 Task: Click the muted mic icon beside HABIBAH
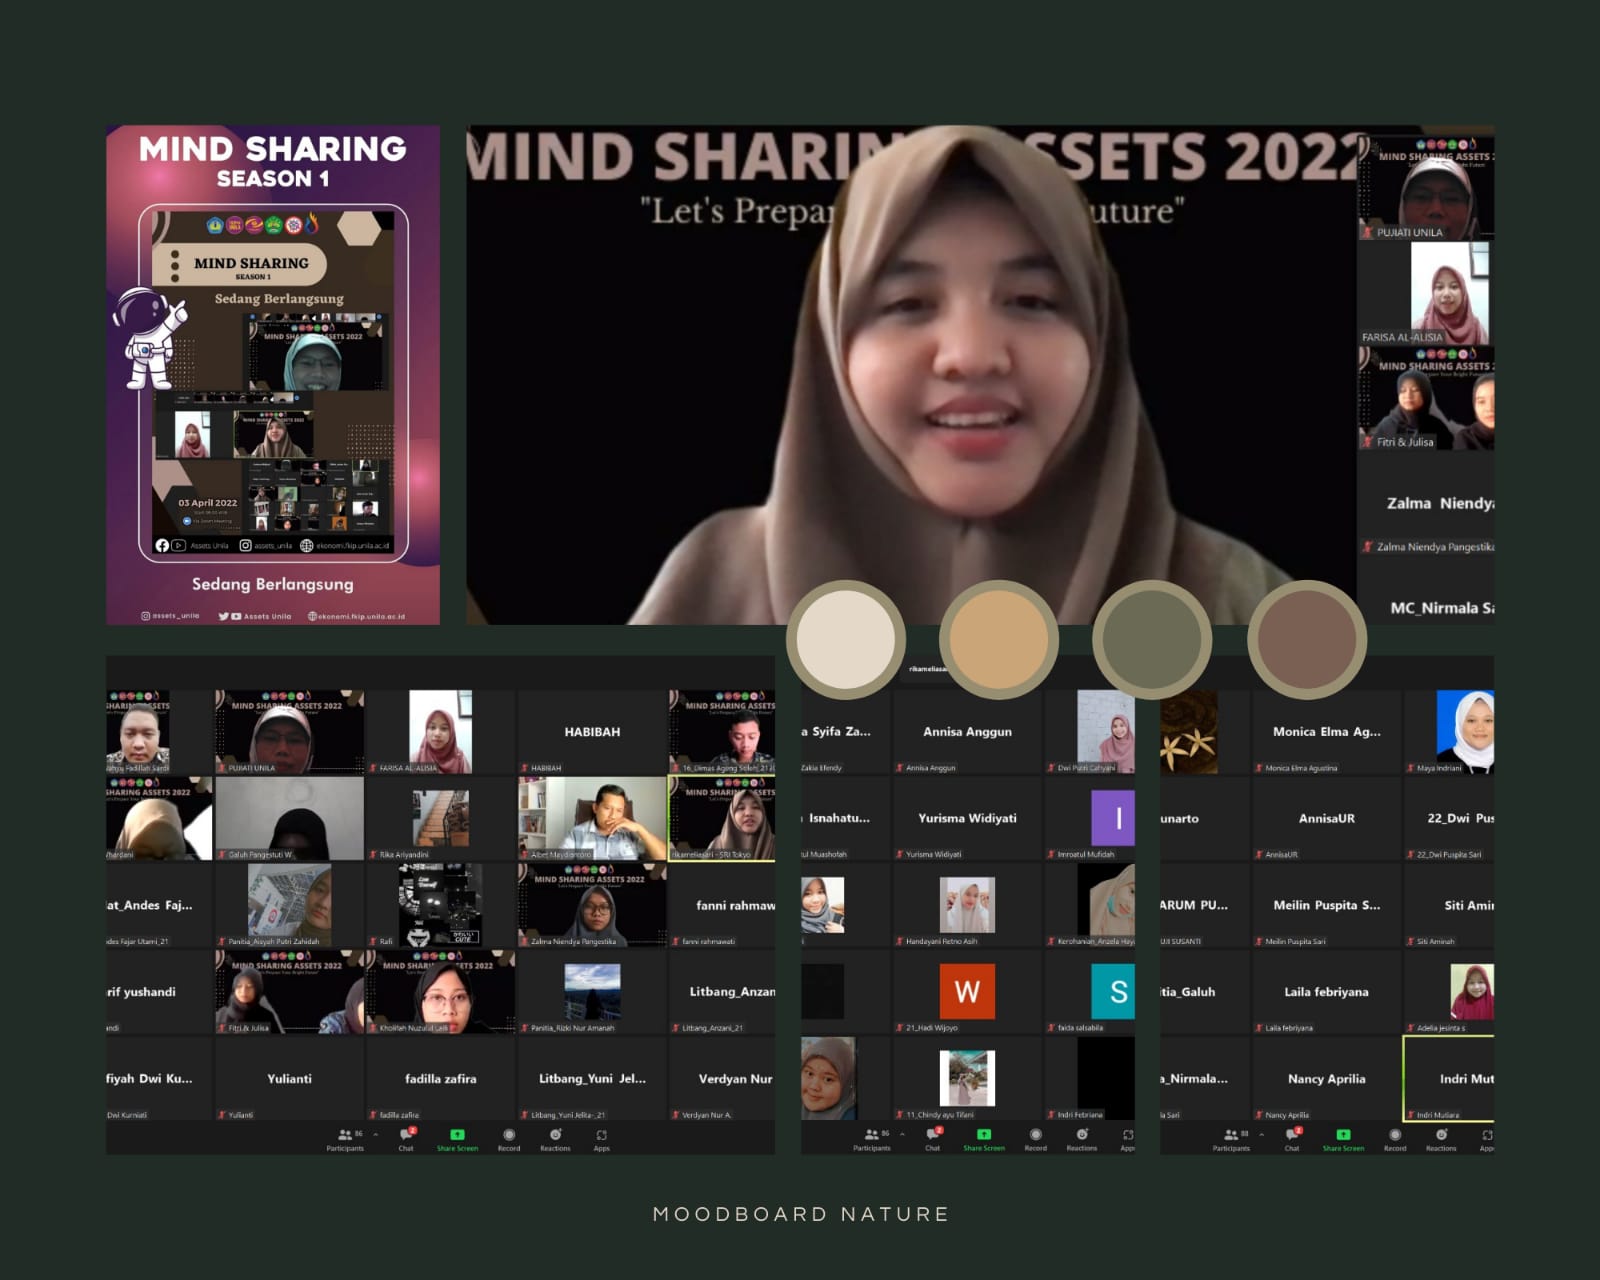524,768
